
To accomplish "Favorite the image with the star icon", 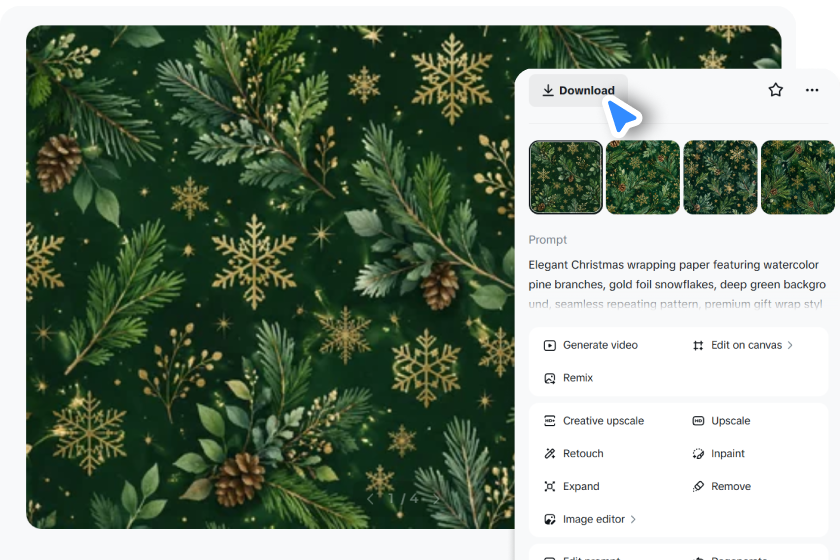I will click(x=775, y=90).
